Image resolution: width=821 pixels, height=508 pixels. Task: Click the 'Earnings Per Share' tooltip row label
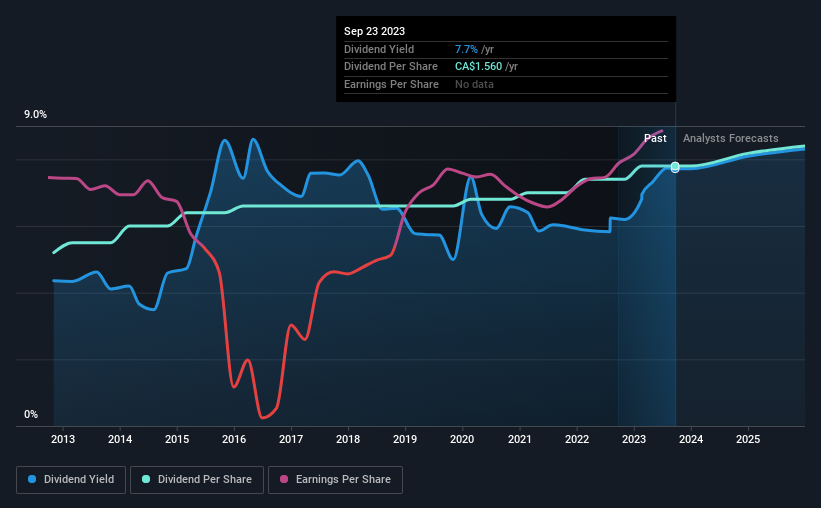[x=391, y=84]
